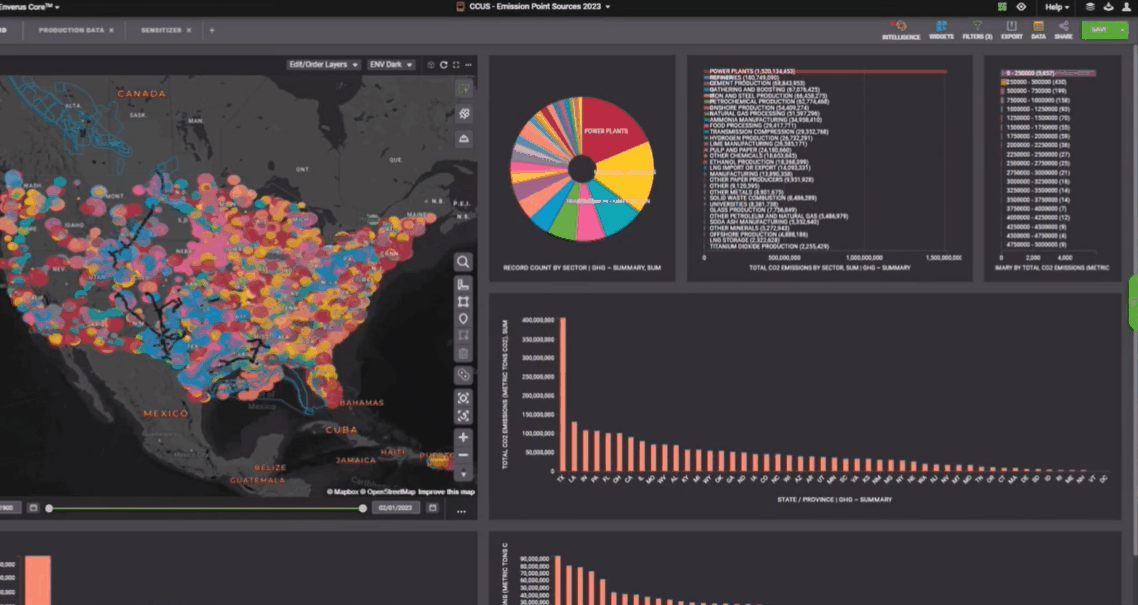Click the Improve this map link
This screenshot has height=605, width=1138.
[446, 492]
